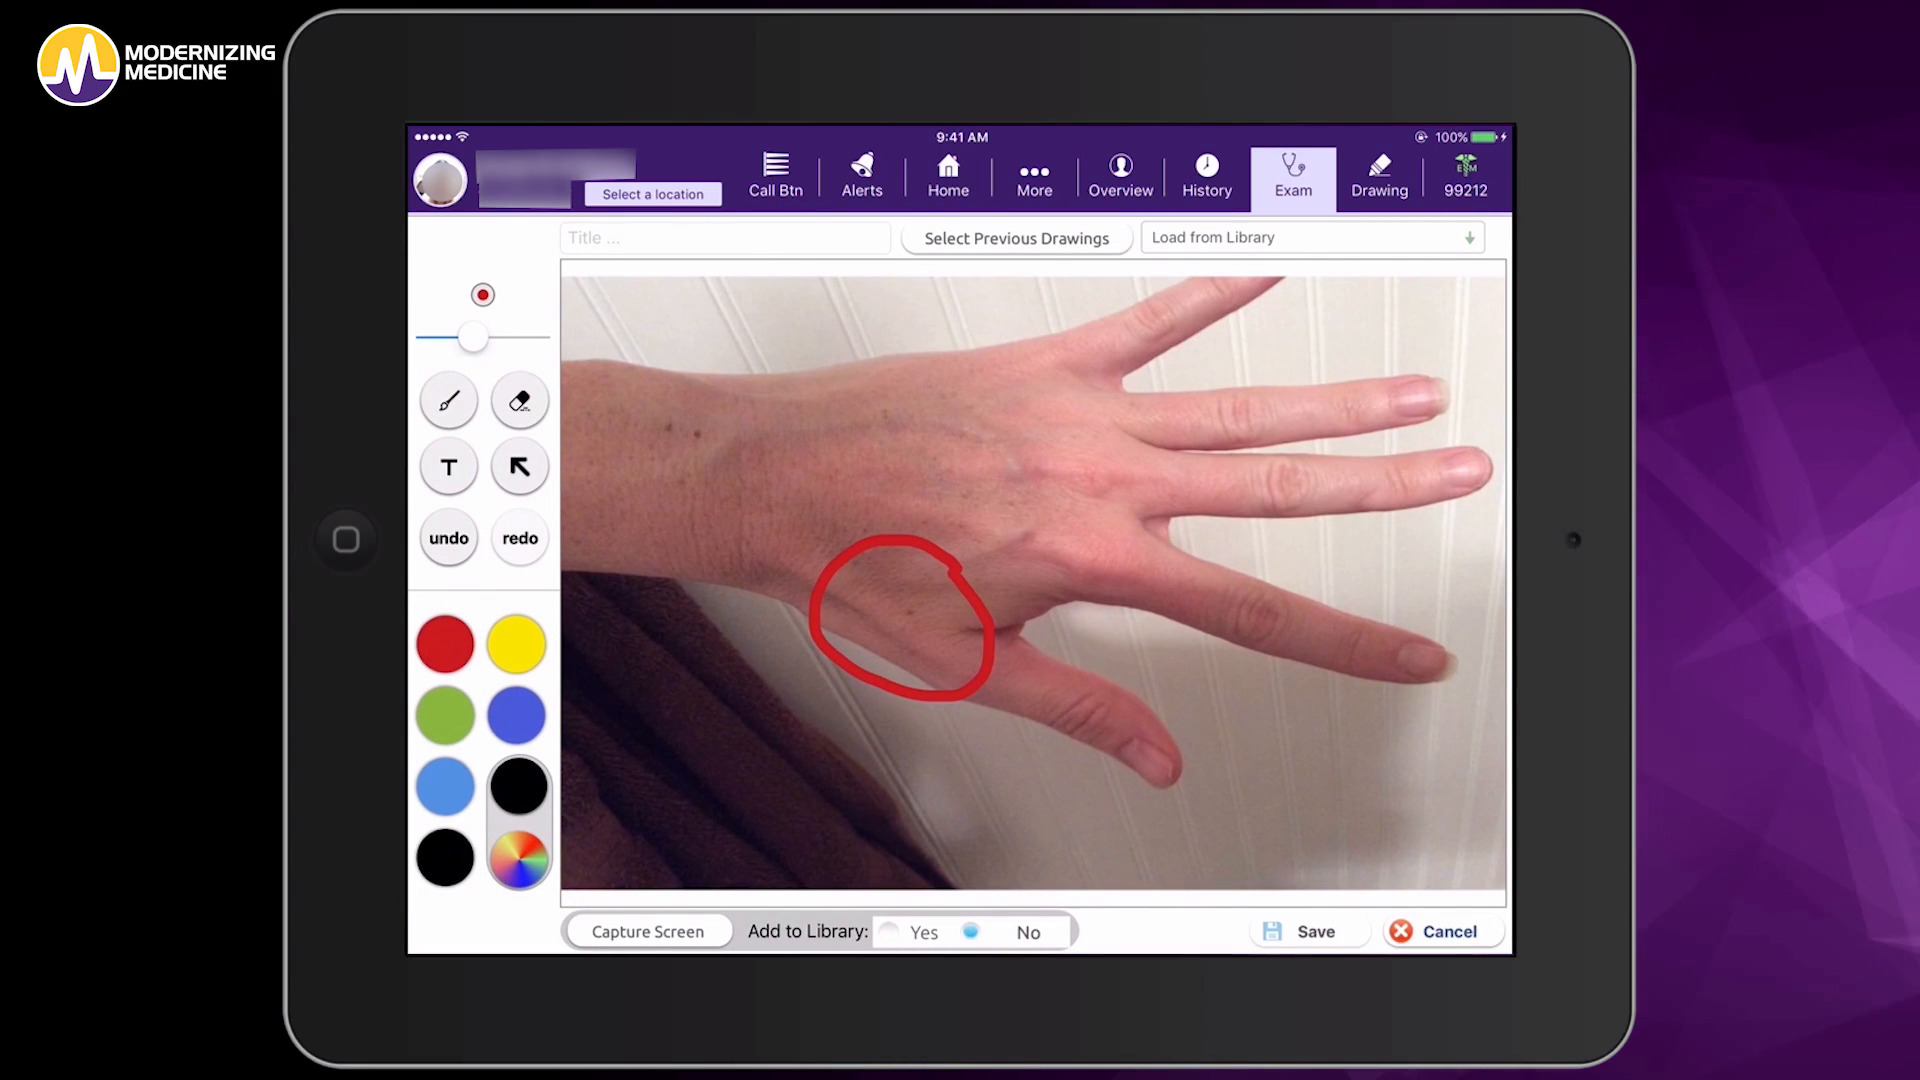Pick the yellow color swatch
Screen dimensions: 1920x1080
click(x=516, y=644)
